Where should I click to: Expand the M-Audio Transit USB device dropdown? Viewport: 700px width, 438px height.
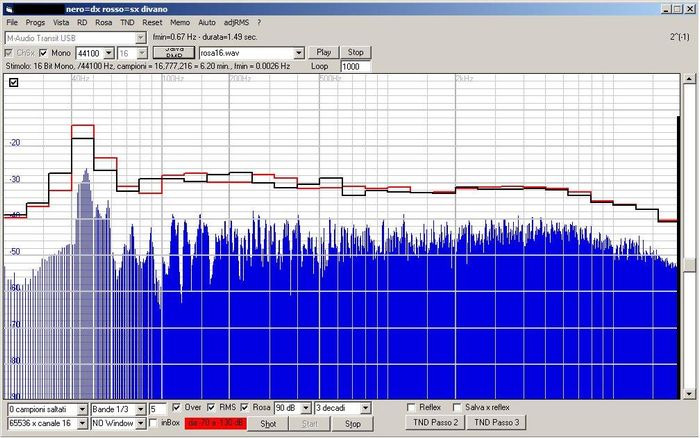click(141, 38)
